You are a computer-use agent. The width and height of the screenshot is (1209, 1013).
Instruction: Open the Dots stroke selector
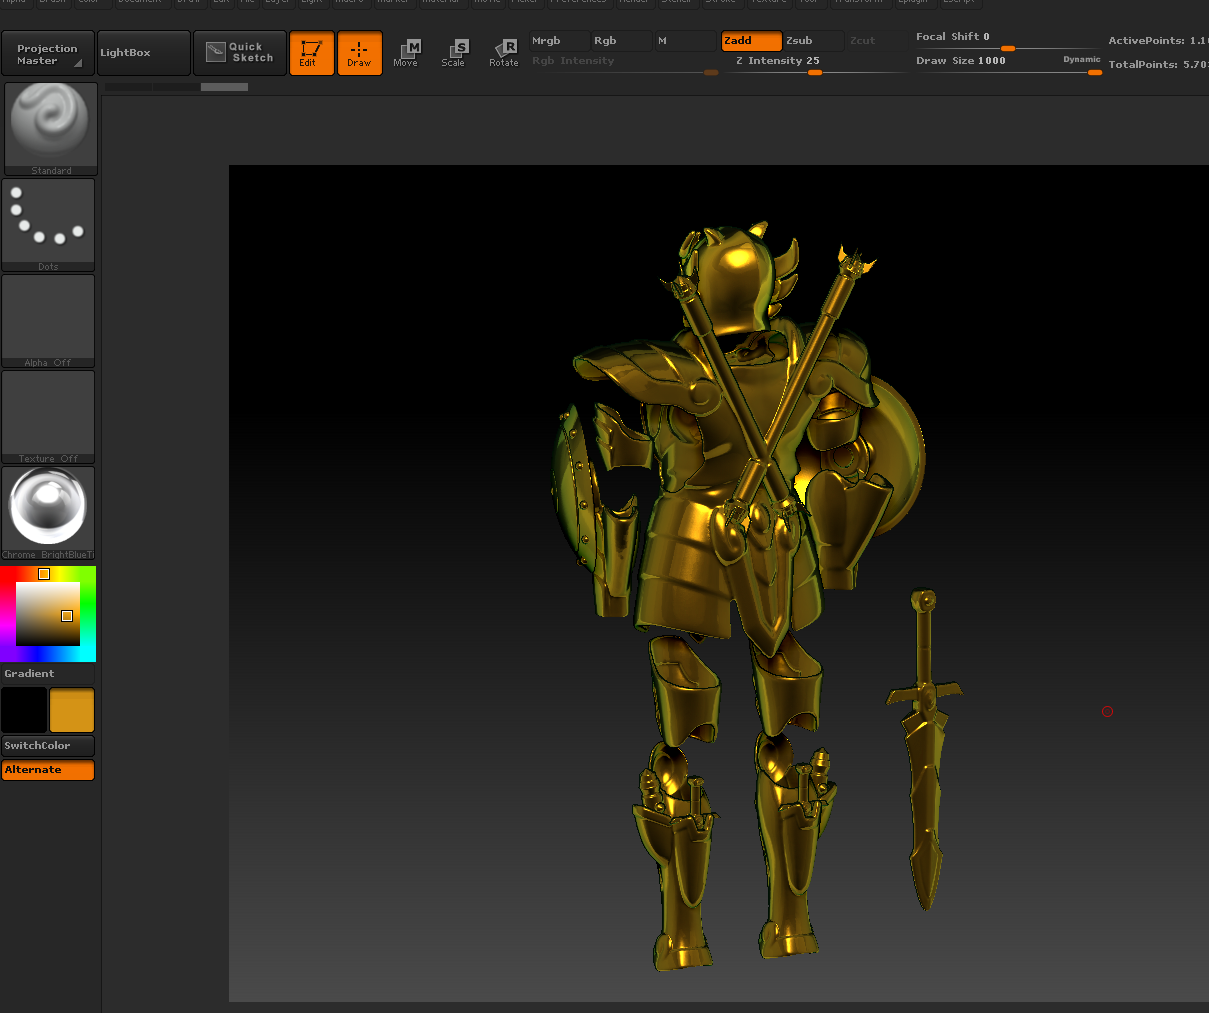point(48,225)
